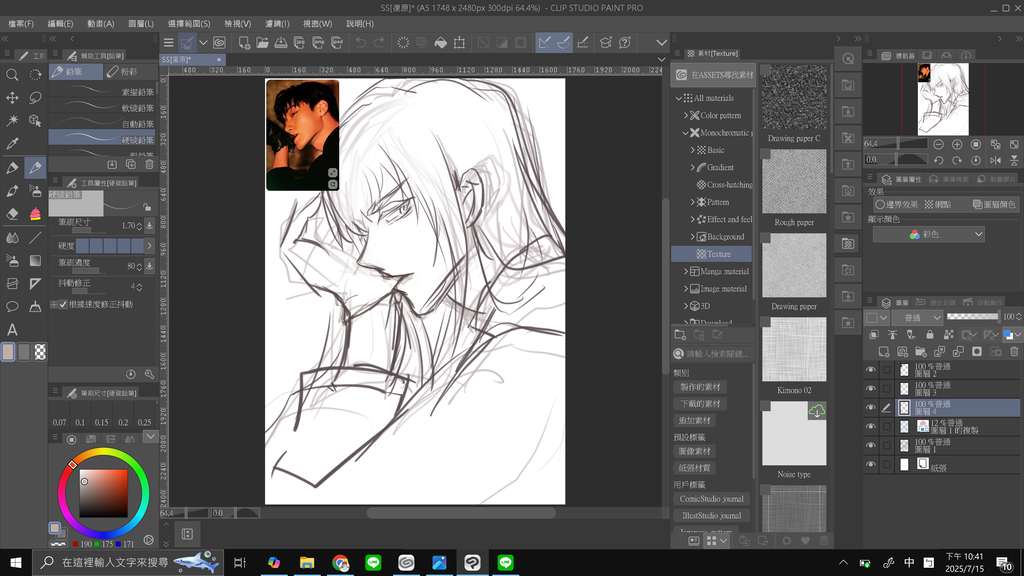Image resolution: width=1024 pixels, height=576 pixels.
Task: Click the Save icon in command bar
Action: tap(281, 42)
